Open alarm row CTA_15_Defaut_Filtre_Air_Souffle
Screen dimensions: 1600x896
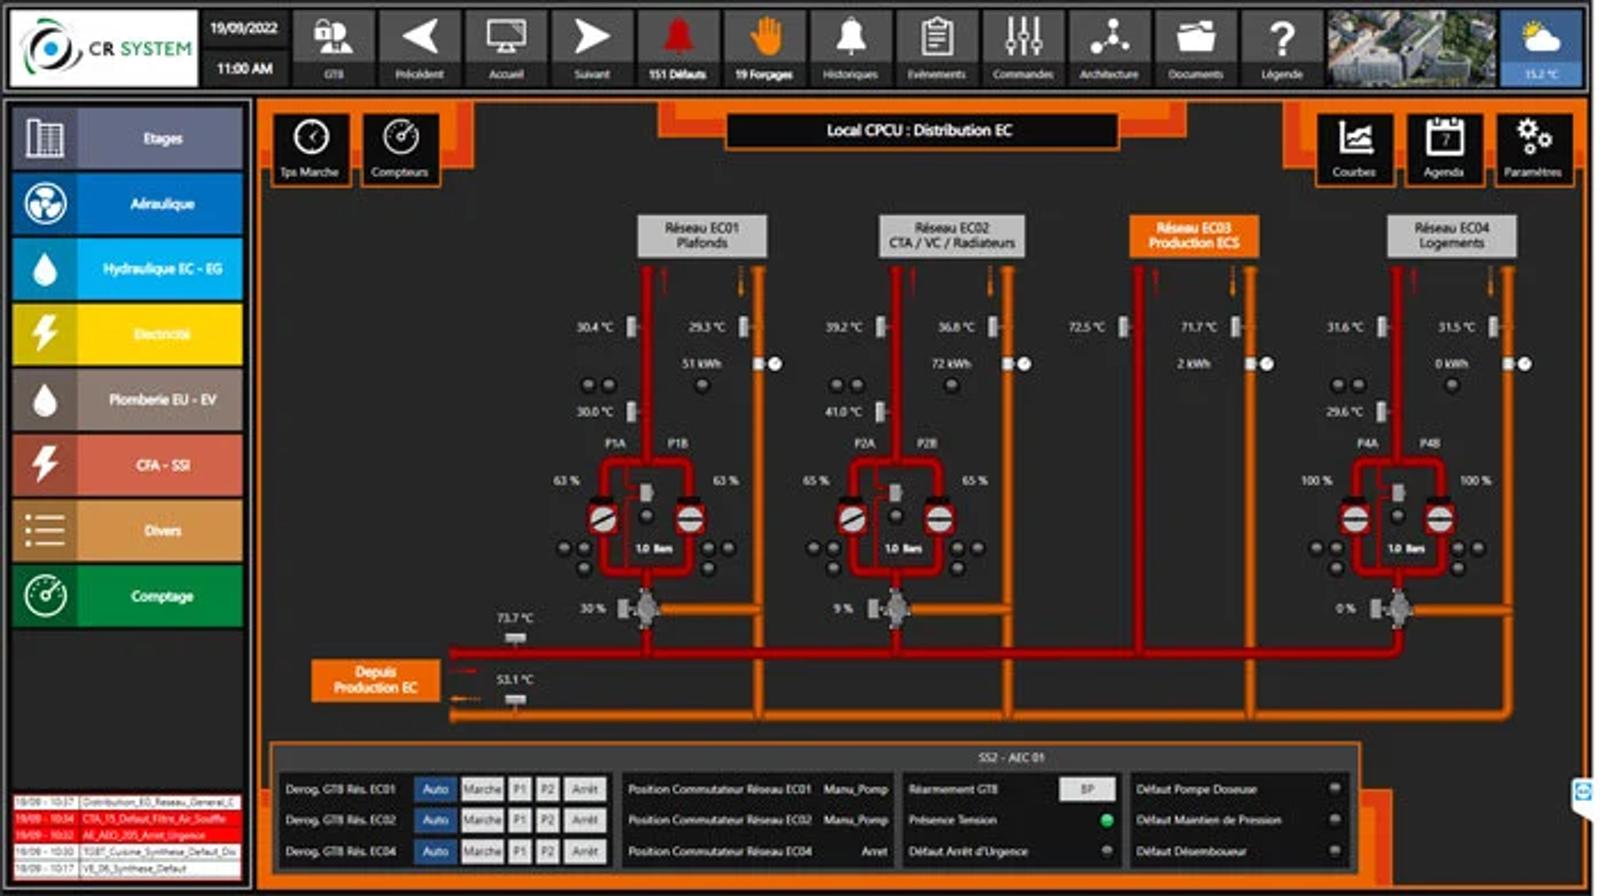pos(127,818)
